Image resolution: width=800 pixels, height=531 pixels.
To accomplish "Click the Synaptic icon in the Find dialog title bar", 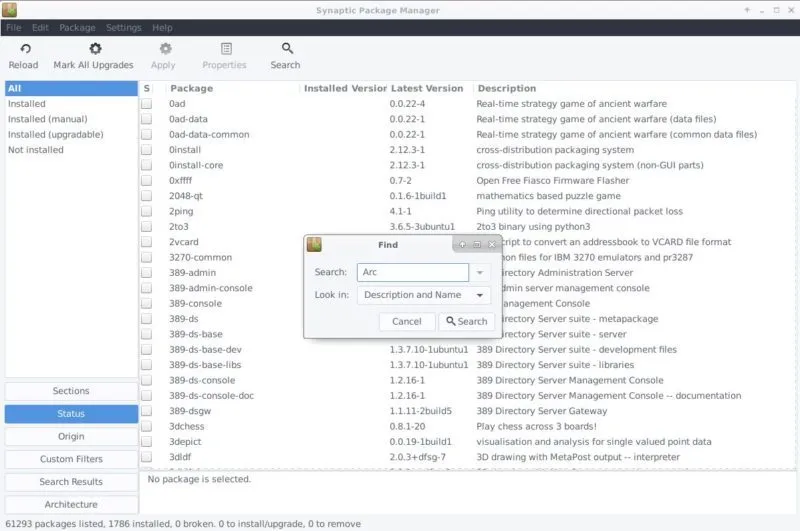I will 314,245.
